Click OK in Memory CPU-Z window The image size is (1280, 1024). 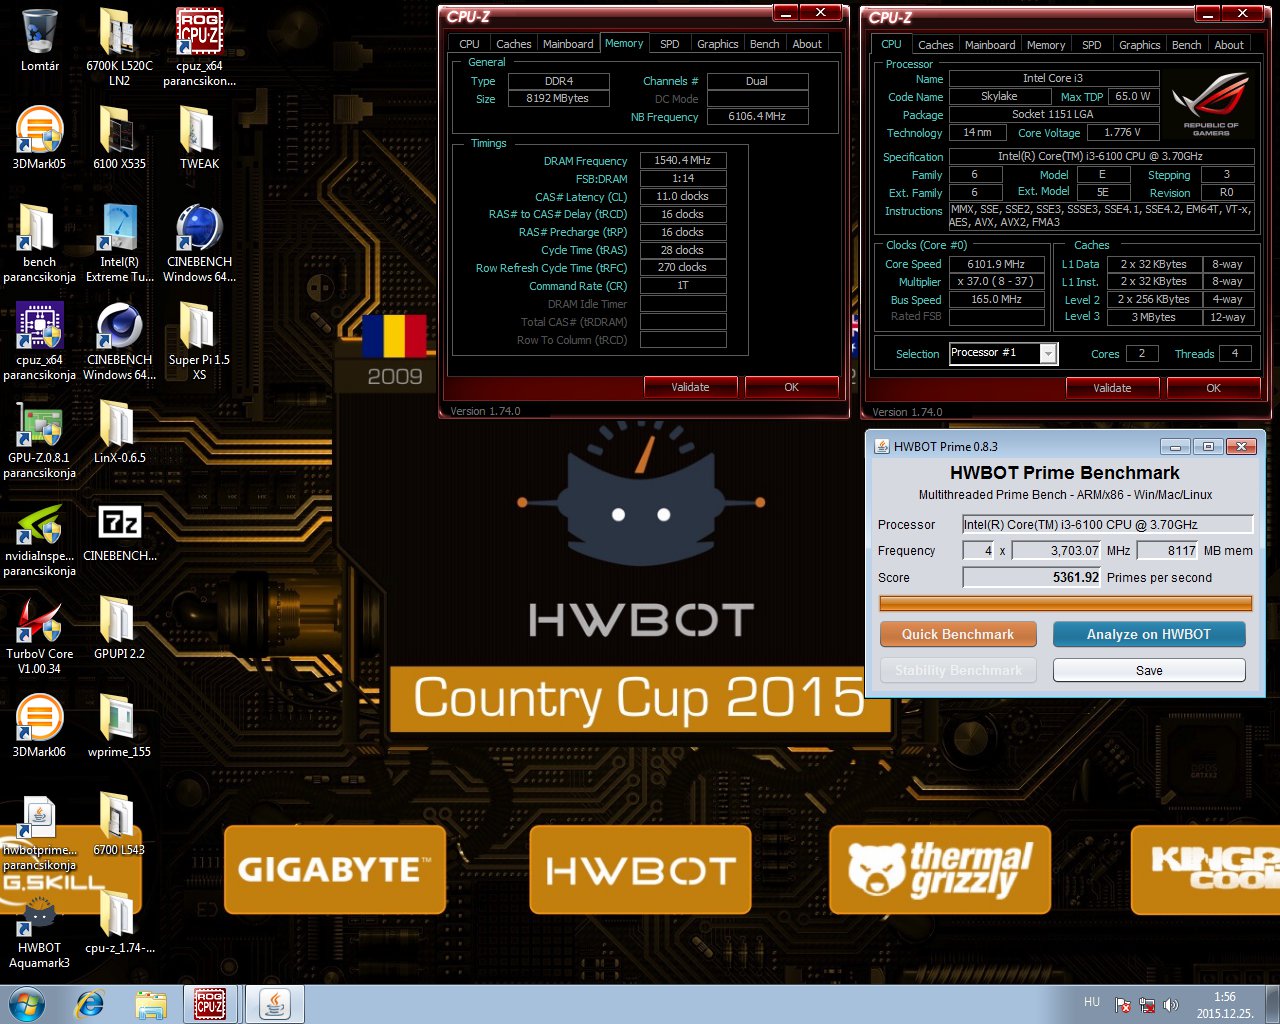point(792,387)
